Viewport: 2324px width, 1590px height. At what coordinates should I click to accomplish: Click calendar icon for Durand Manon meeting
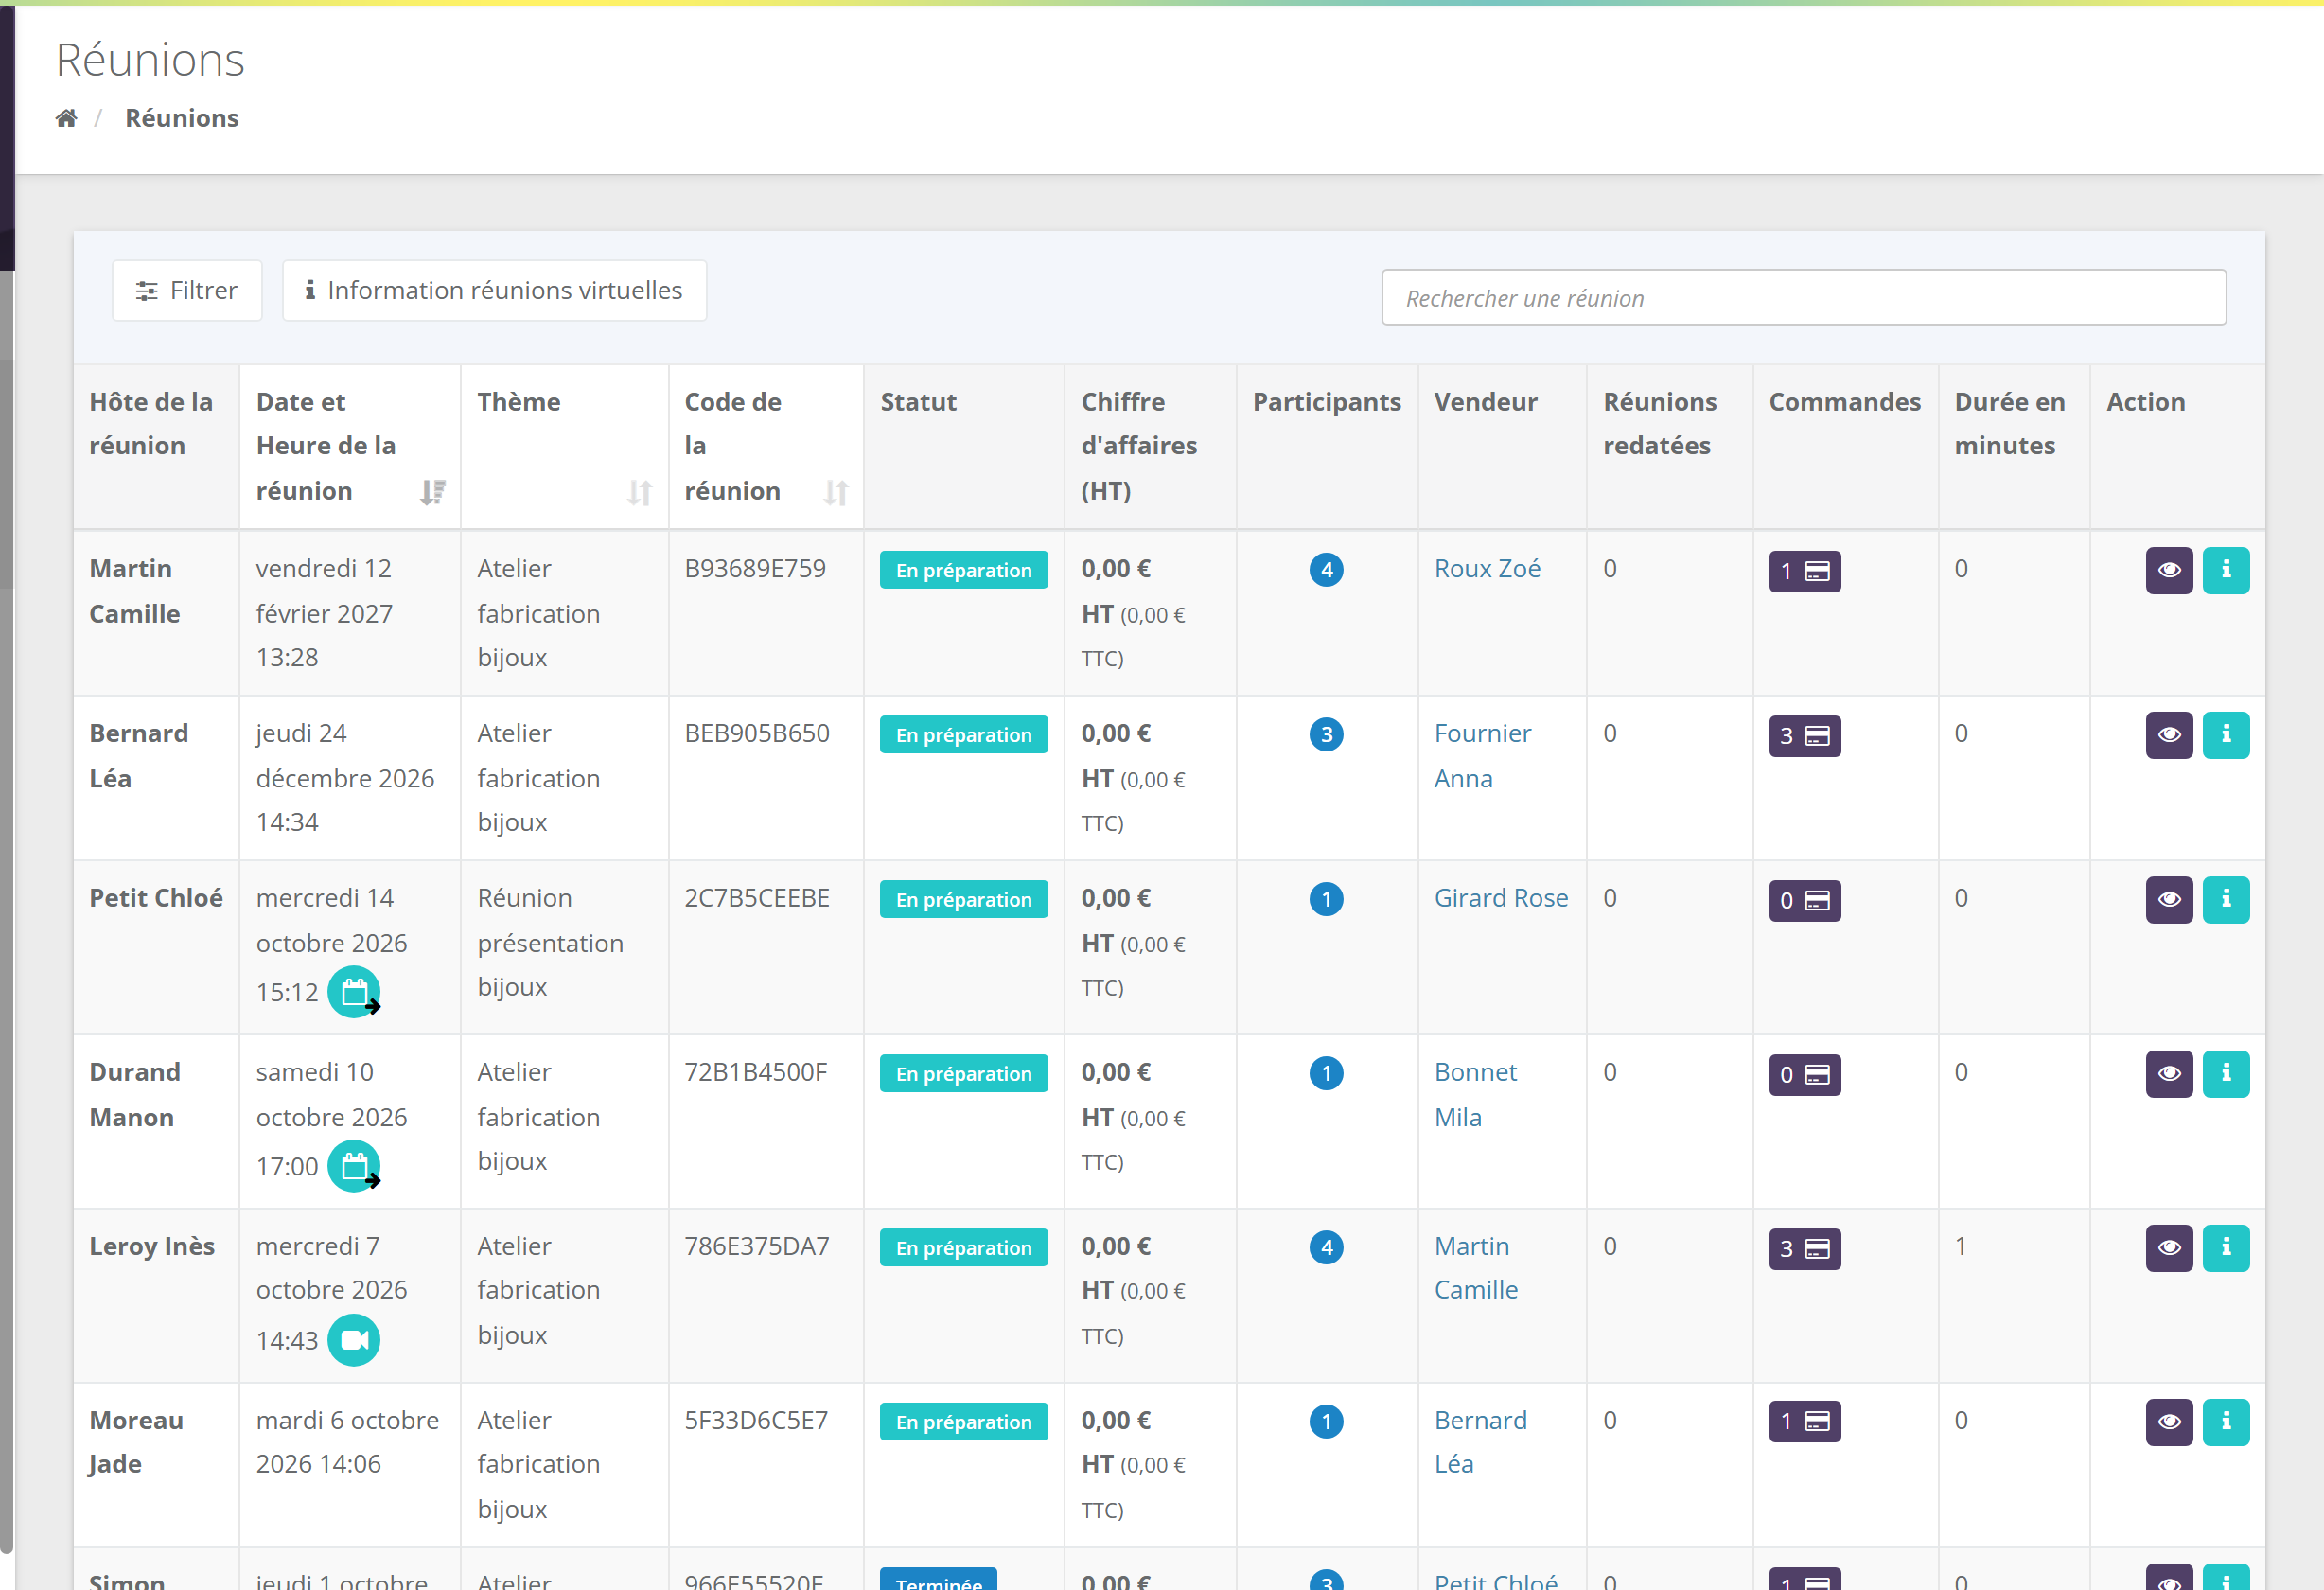pos(354,1166)
